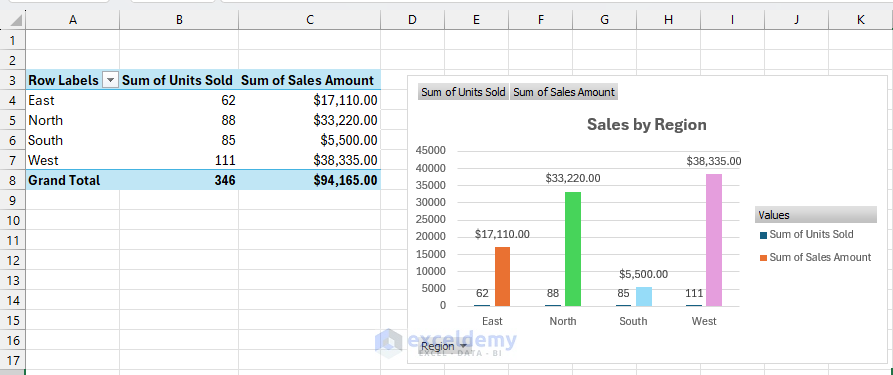Image resolution: width=893 pixels, height=375 pixels.
Task: Click the Sum of Units Sold chart field button
Action: click(463, 92)
